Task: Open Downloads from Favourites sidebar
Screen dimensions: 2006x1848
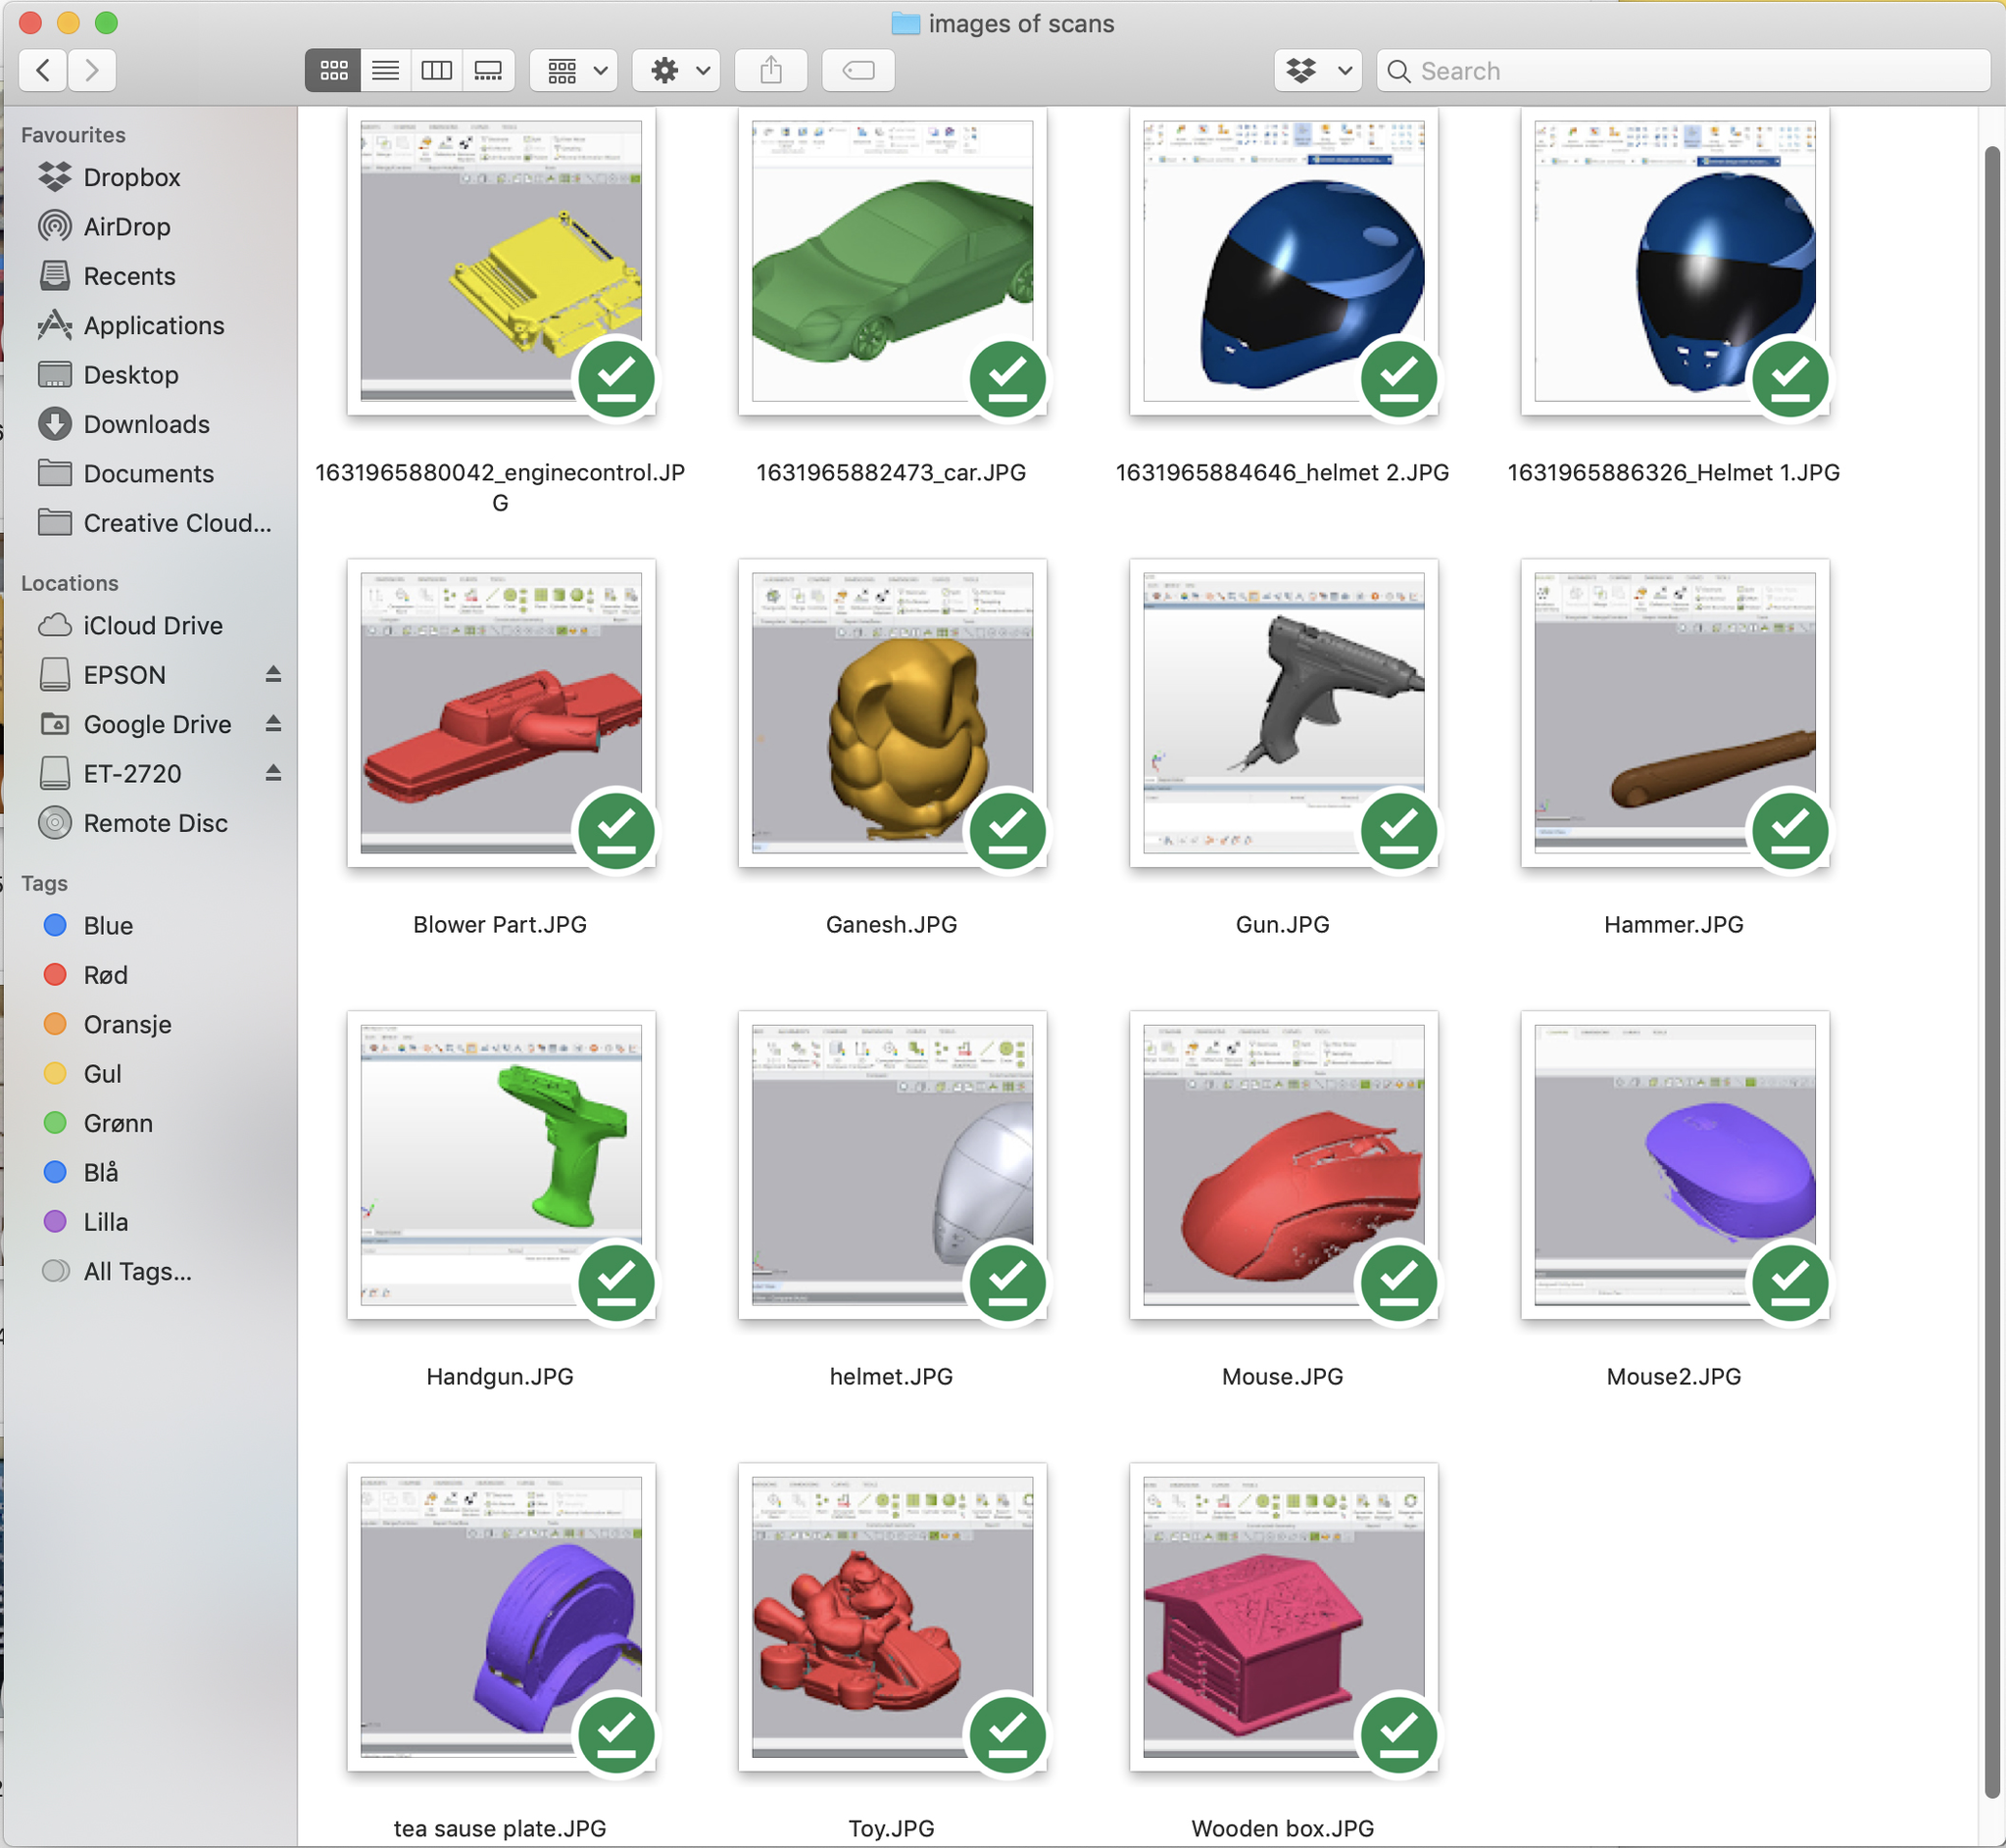Action: [x=146, y=424]
